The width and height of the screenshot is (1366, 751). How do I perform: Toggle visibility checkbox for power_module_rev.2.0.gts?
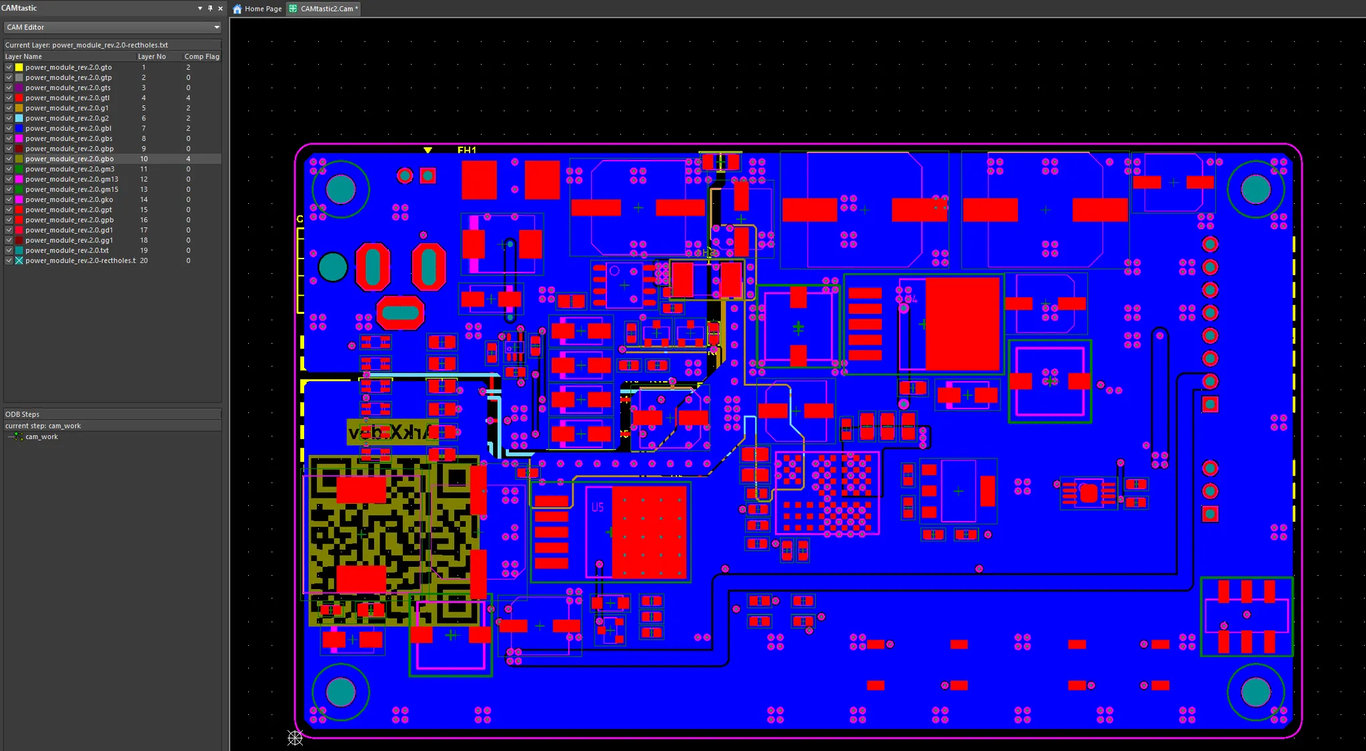(9, 88)
